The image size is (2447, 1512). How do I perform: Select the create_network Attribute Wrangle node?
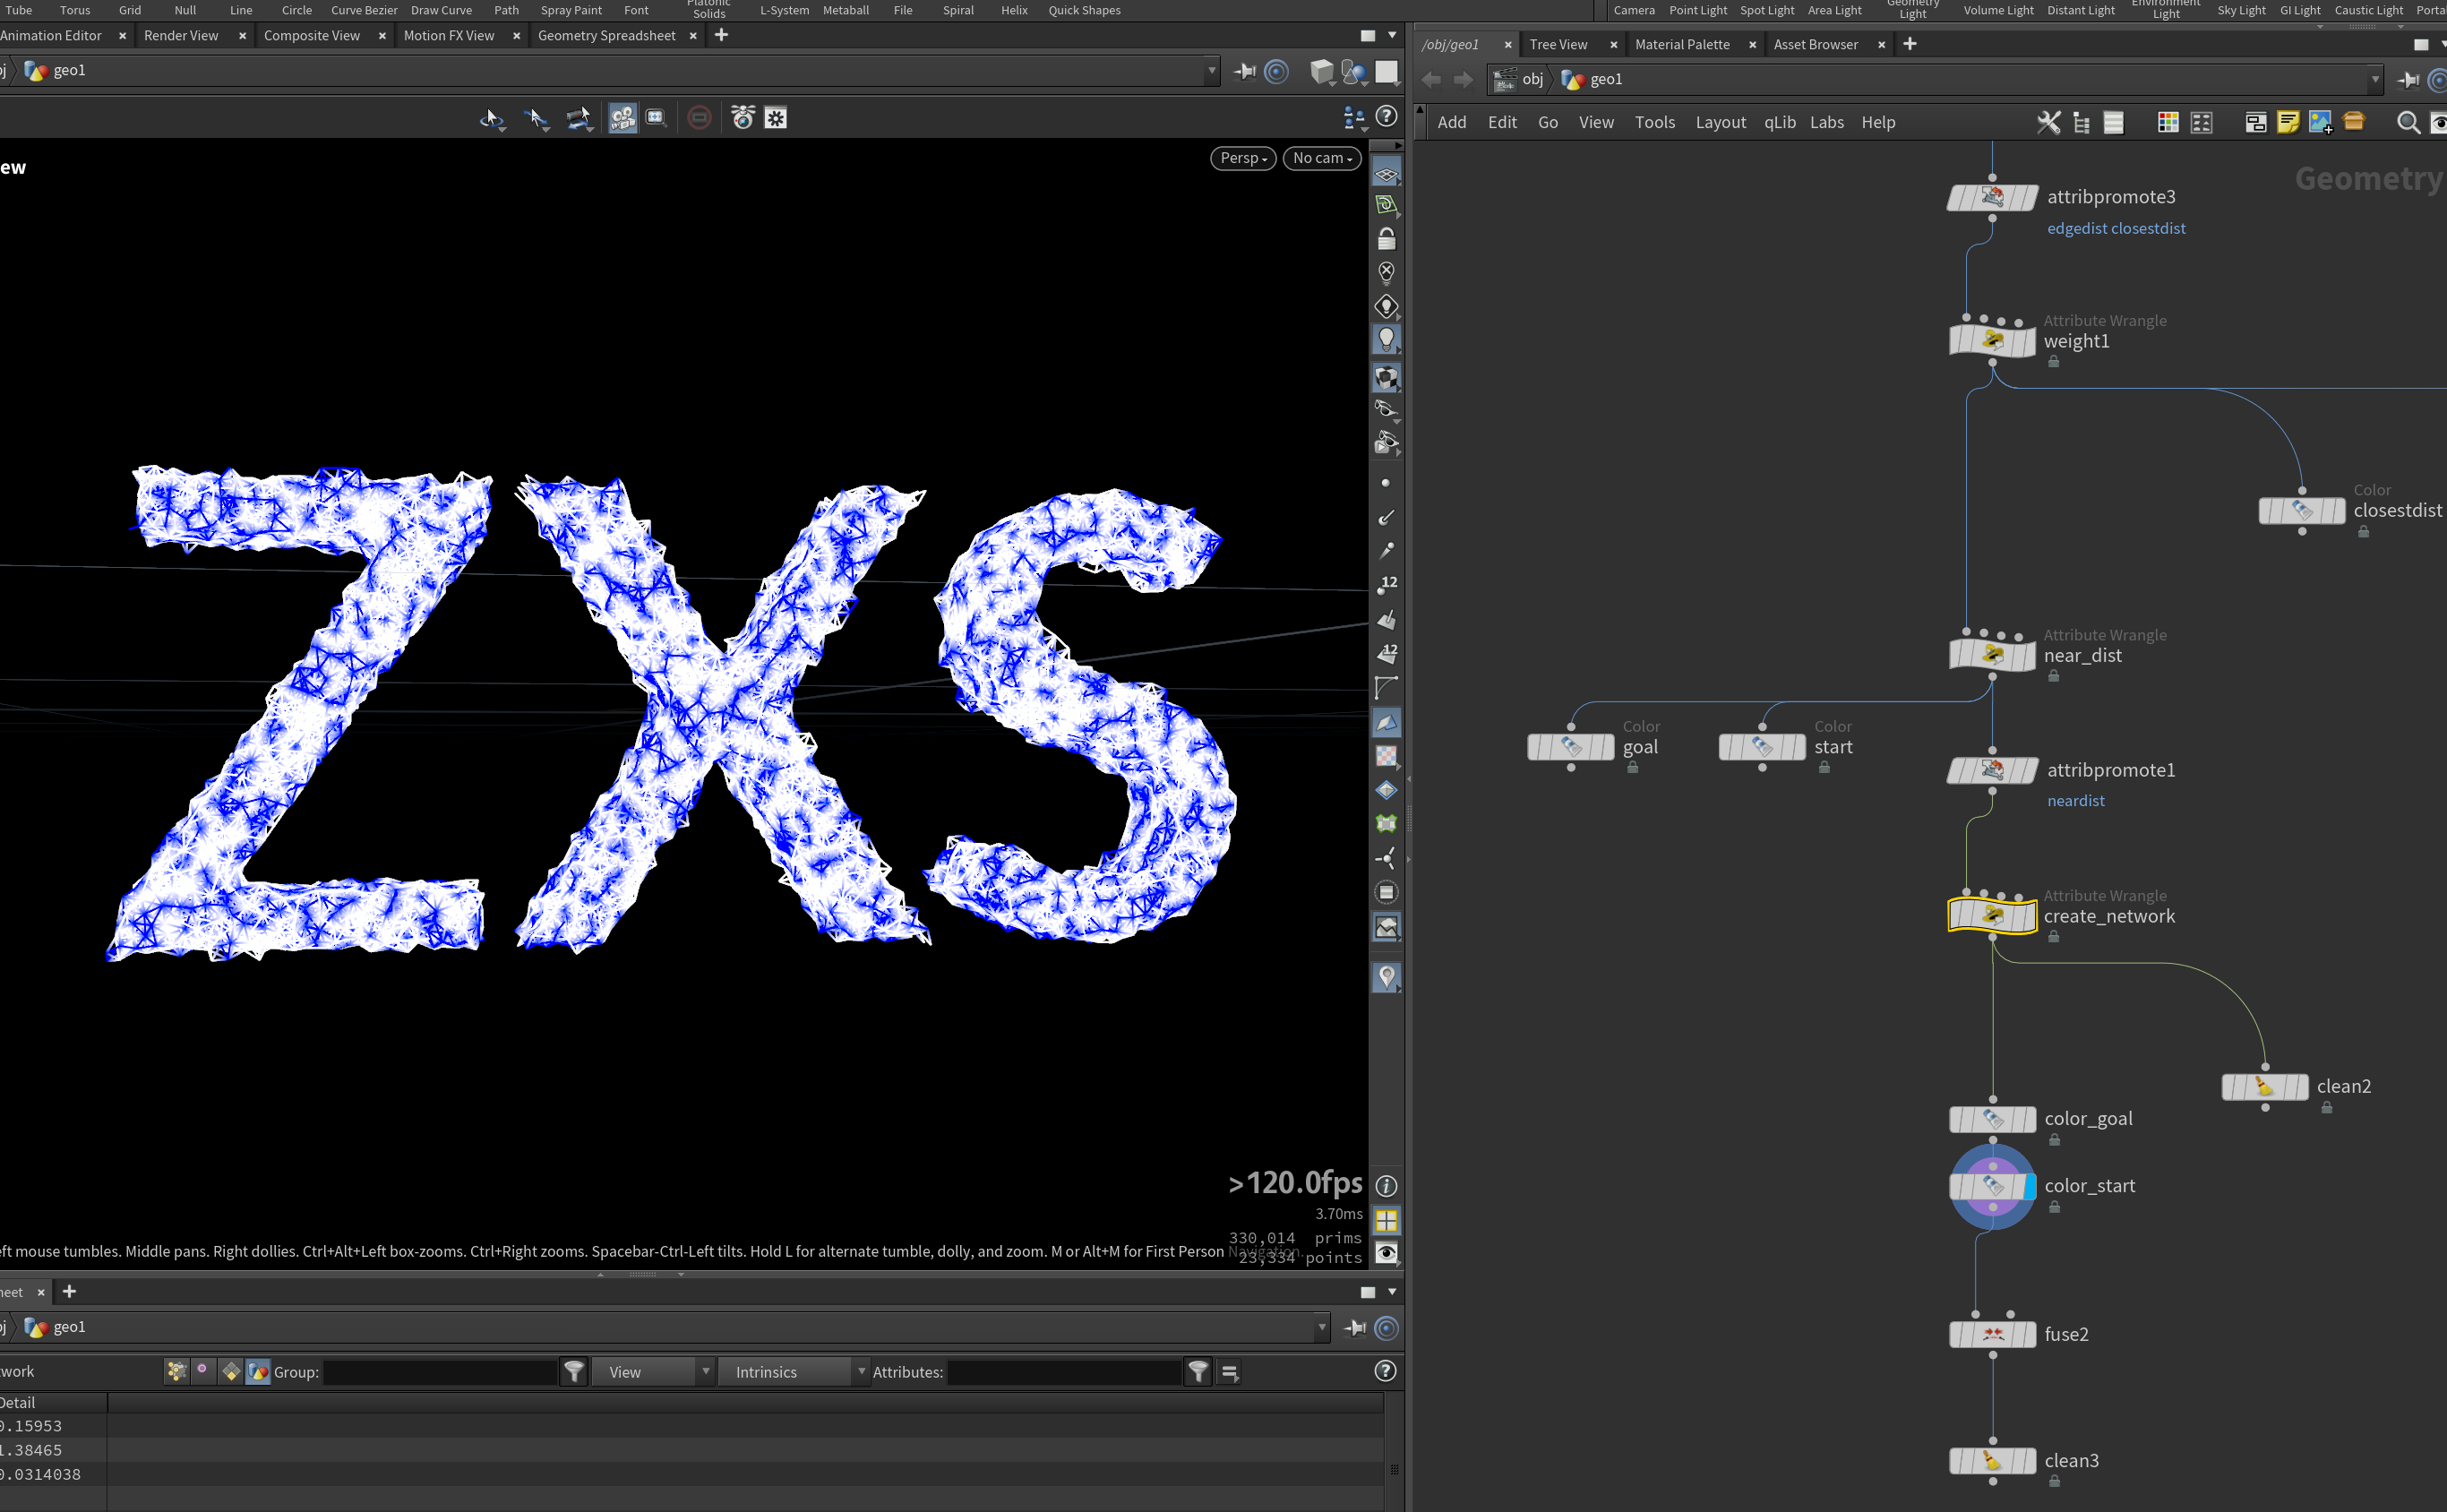click(1991, 915)
